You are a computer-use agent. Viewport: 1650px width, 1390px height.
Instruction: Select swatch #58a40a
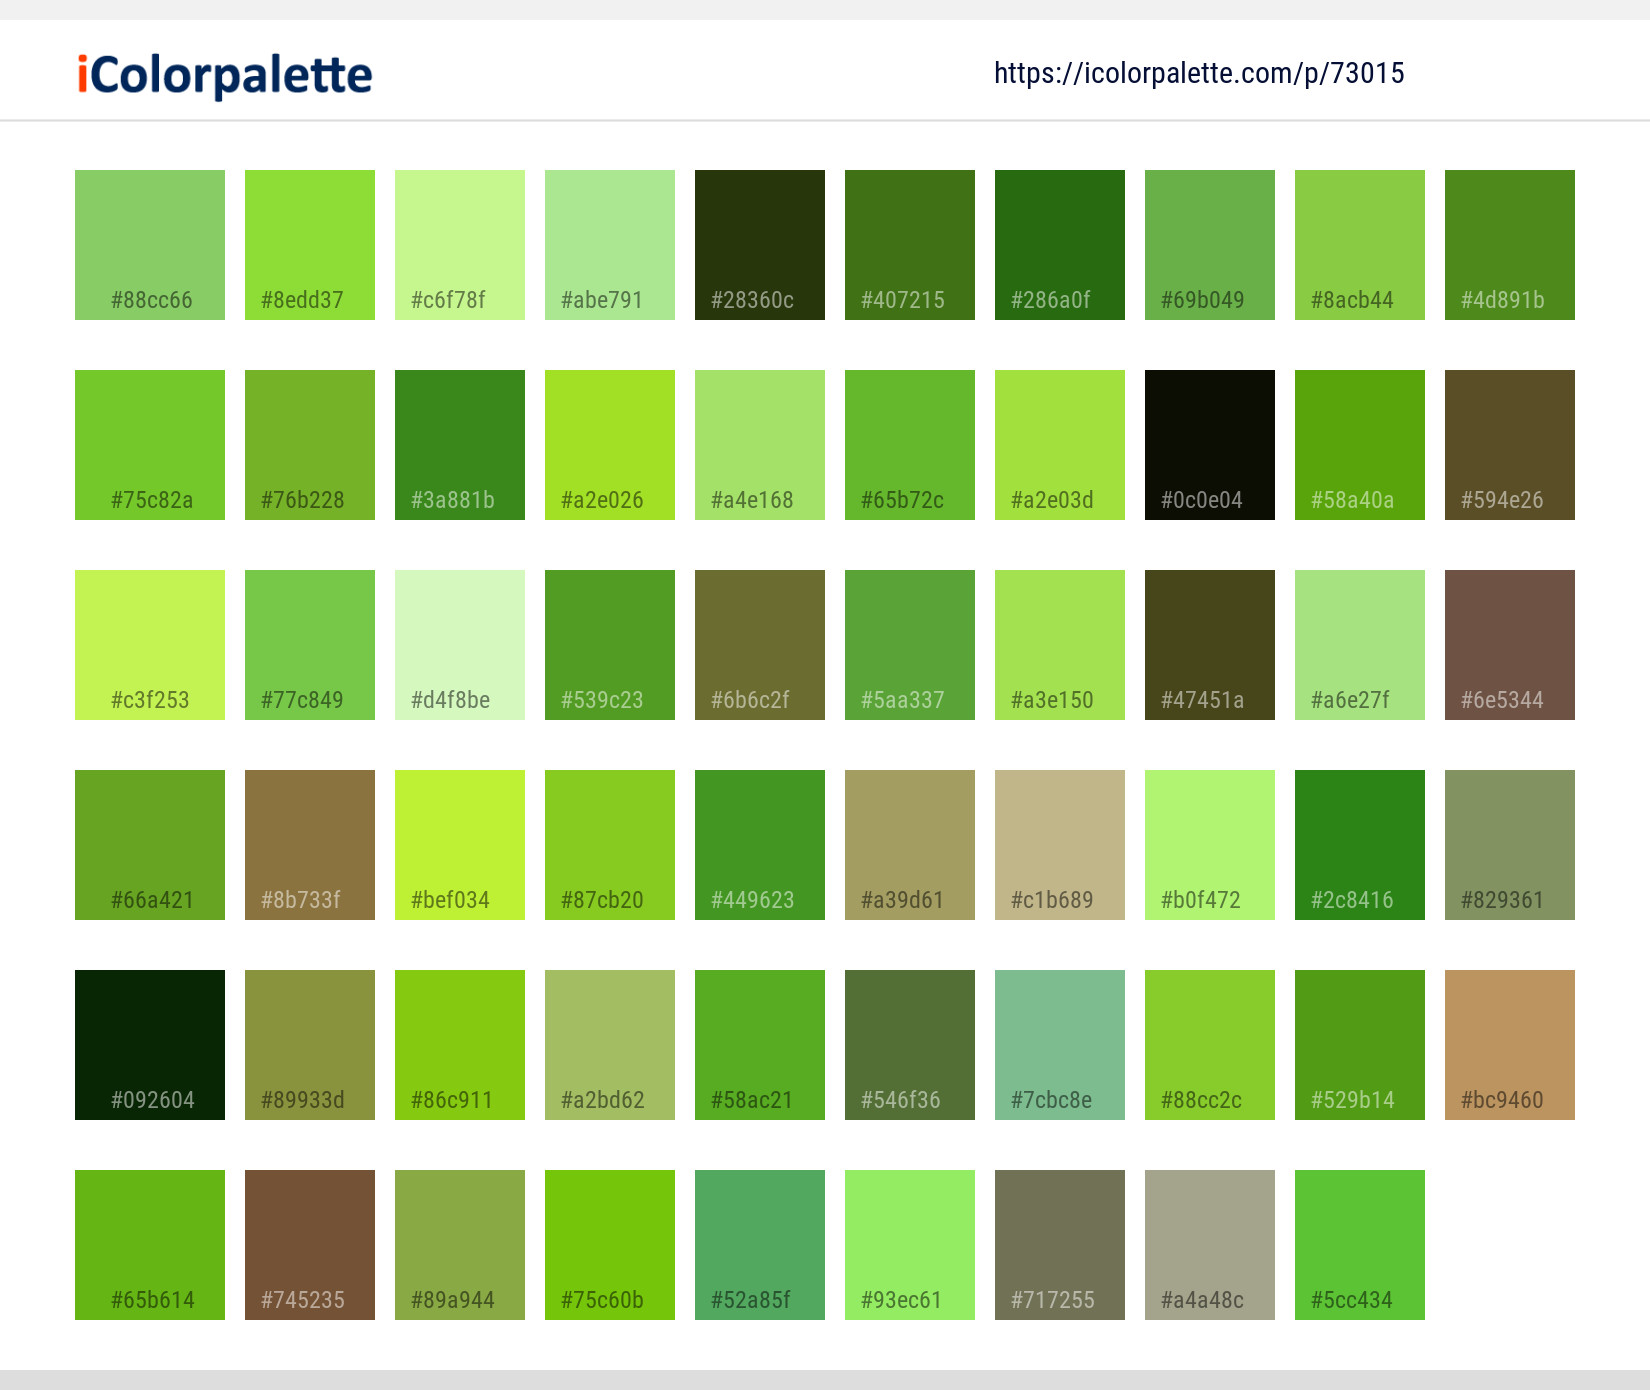(1360, 445)
